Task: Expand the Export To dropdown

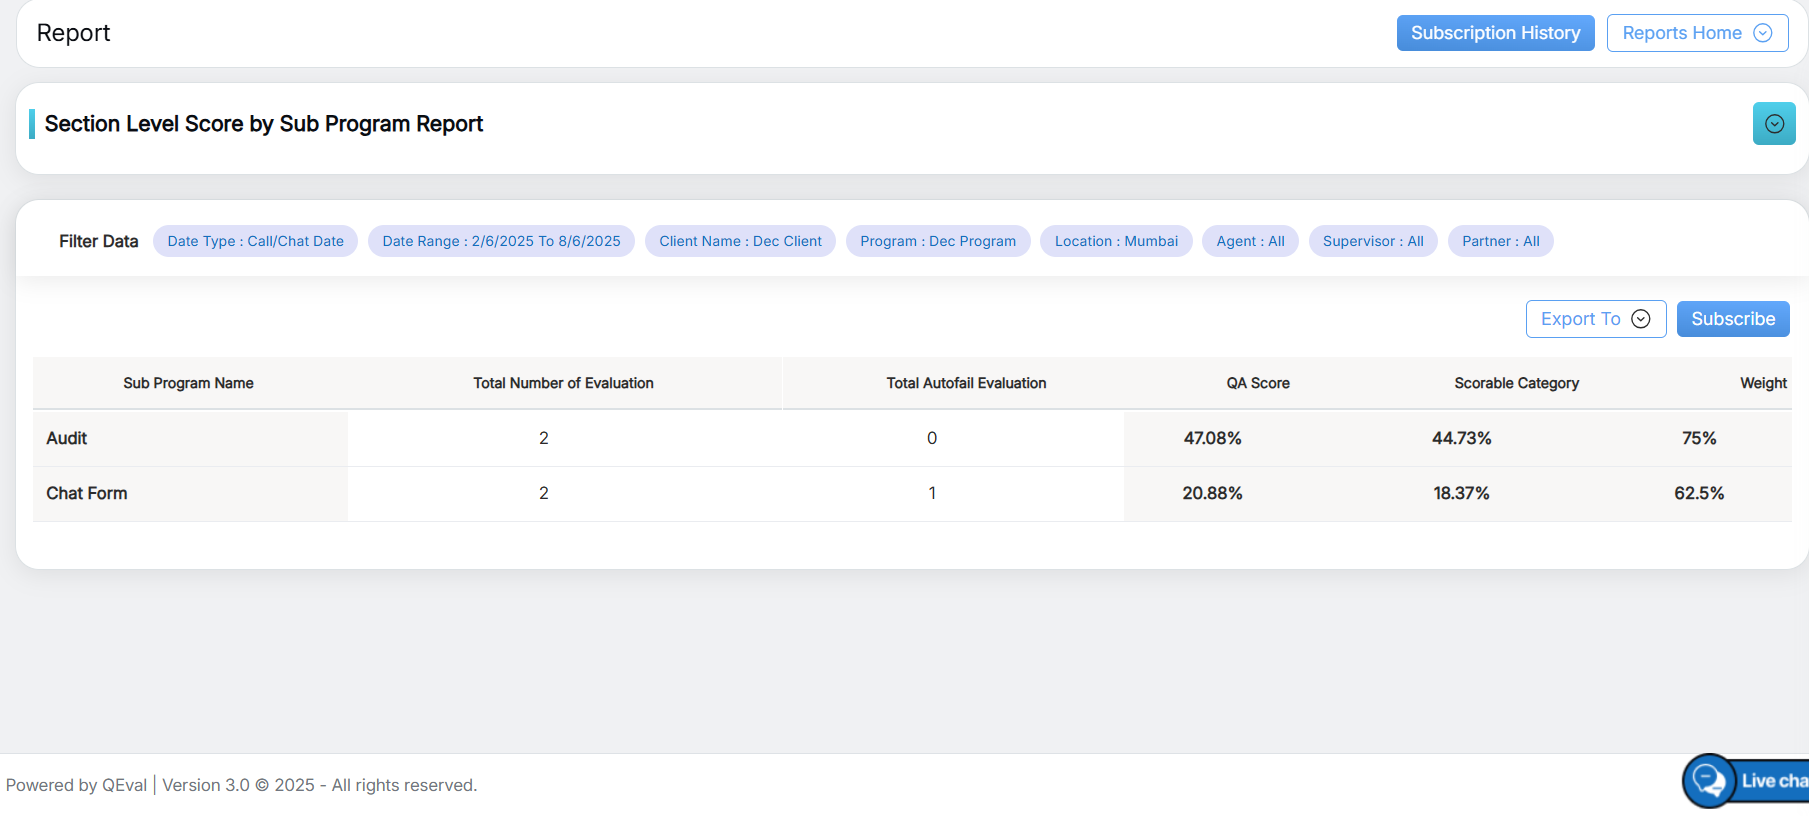Action: (x=1595, y=319)
